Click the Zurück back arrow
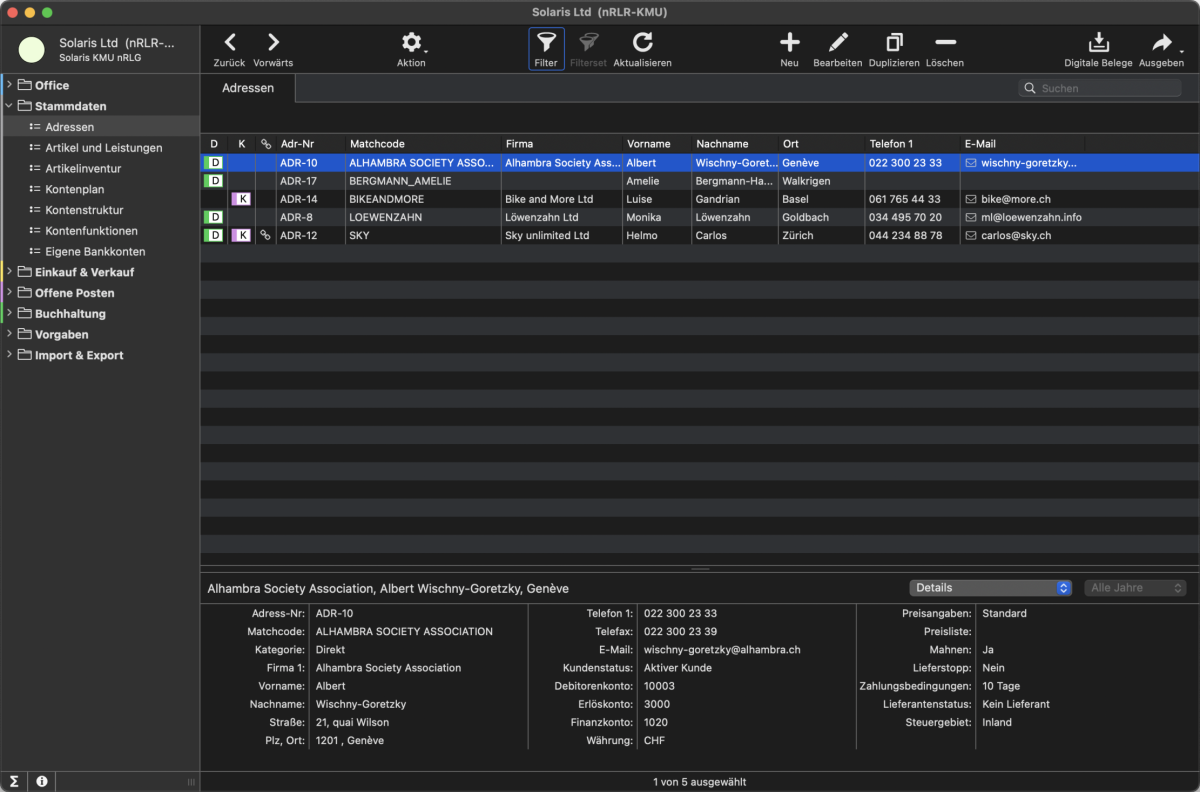1200x792 pixels. 229,43
